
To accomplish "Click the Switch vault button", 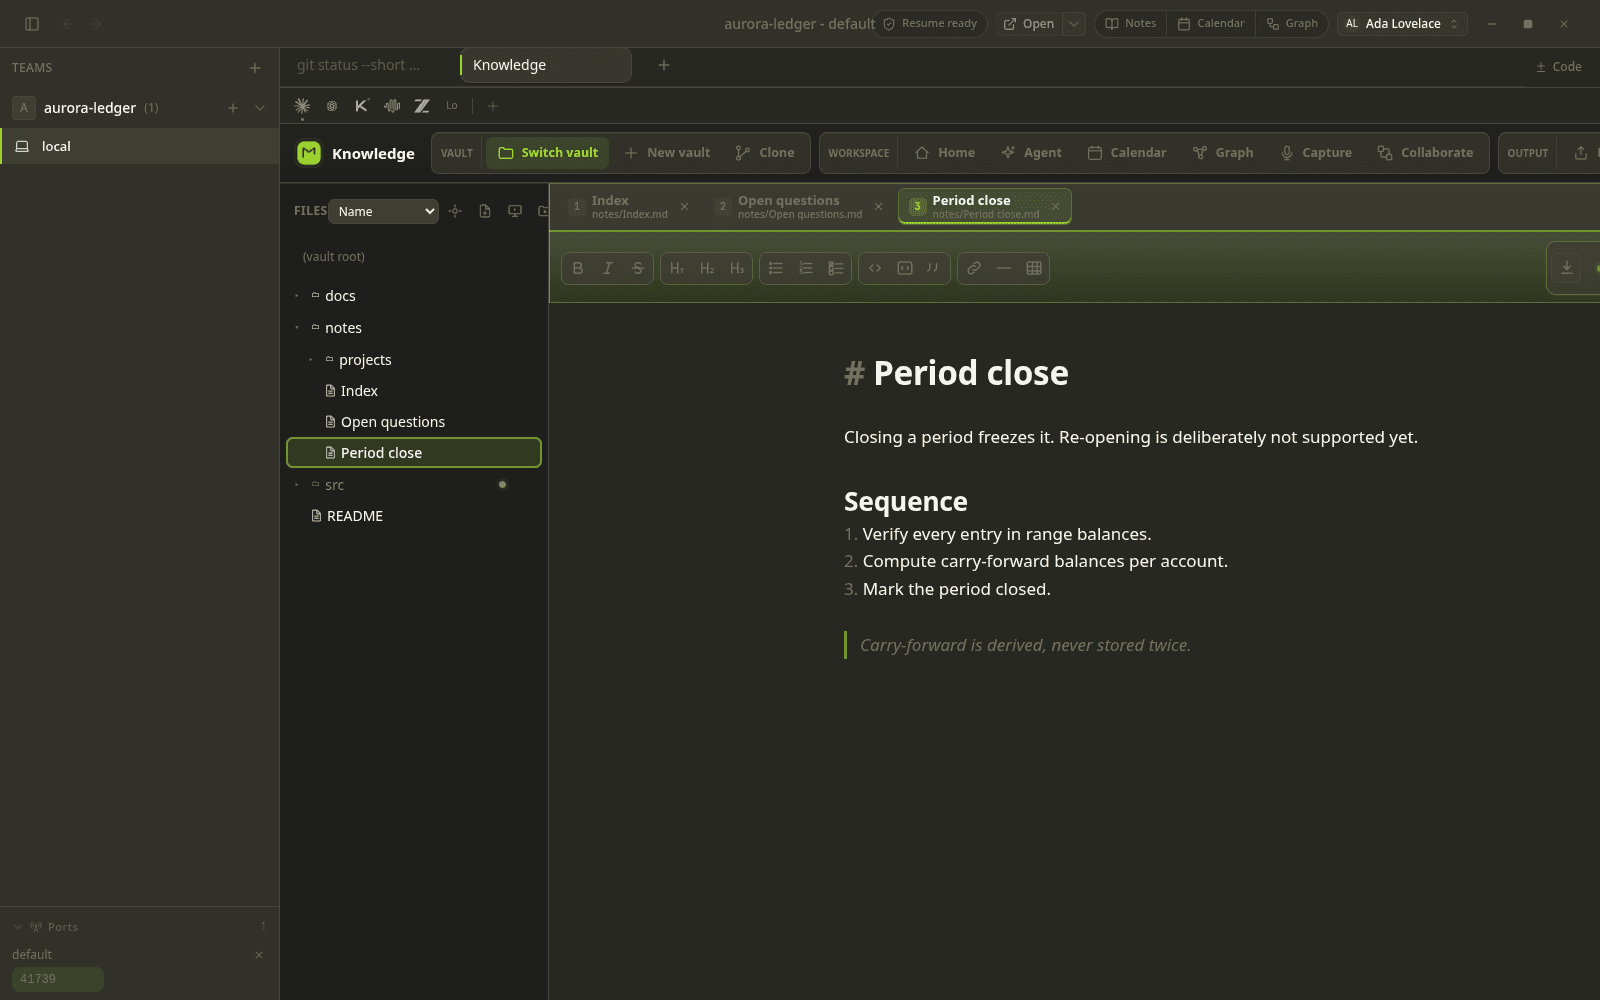I will [548, 153].
